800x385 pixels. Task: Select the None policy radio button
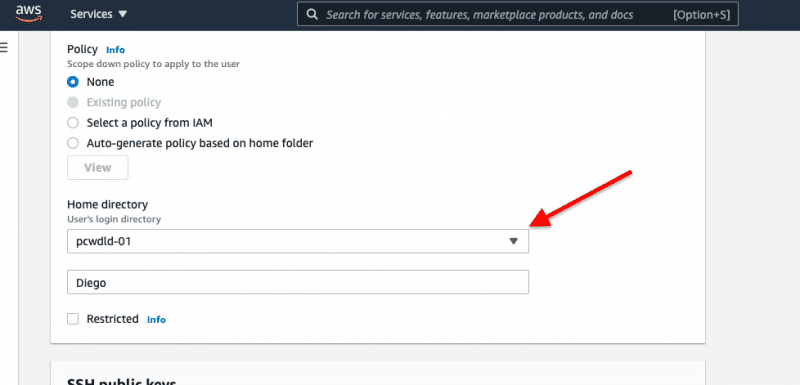pyautogui.click(x=73, y=82)
